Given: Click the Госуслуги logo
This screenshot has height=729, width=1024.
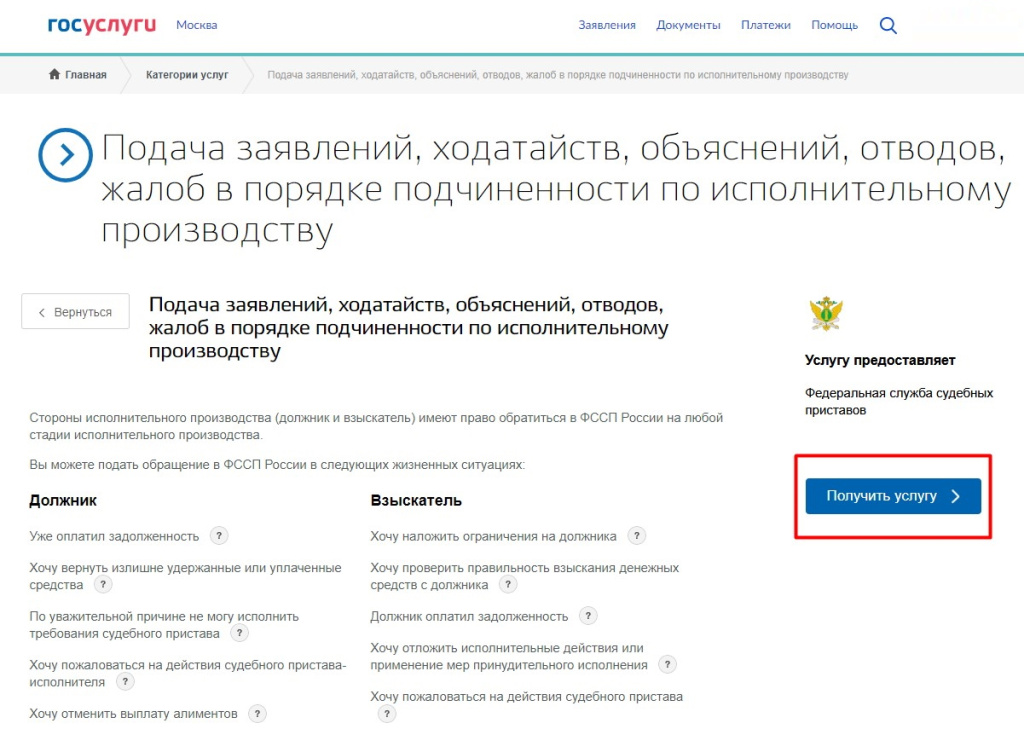Looking at the screenshot, I should click(99, 25).
